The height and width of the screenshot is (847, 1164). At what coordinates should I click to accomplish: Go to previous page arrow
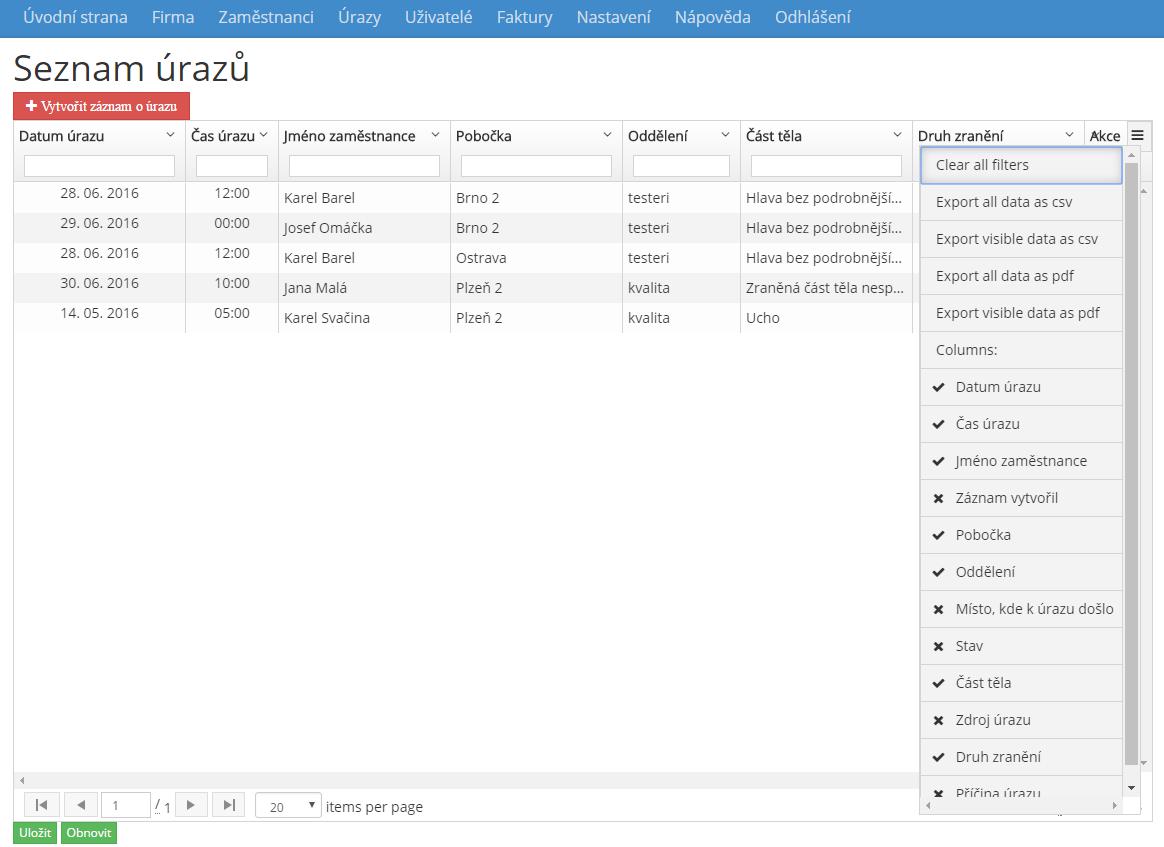[x=81, y=805]
